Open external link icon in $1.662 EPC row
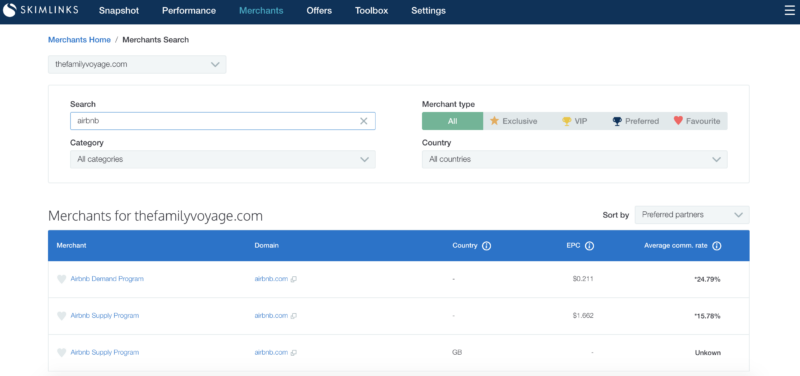 click(294, 316)
